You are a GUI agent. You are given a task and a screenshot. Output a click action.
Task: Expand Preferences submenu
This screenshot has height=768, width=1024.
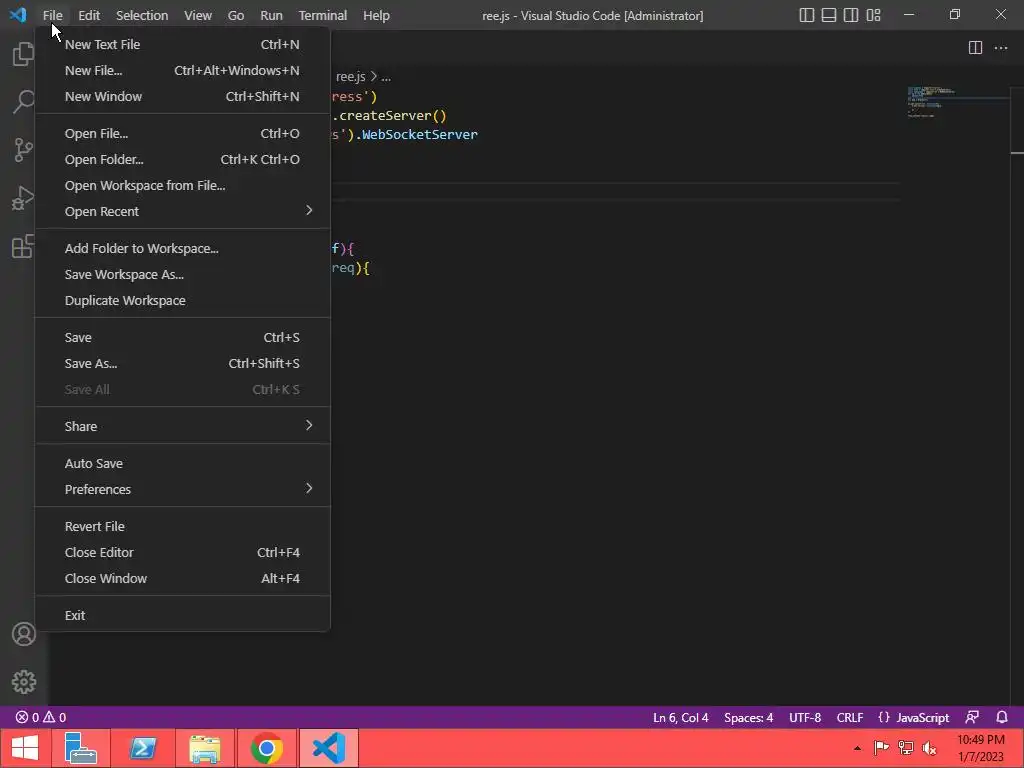pos(183,488)
